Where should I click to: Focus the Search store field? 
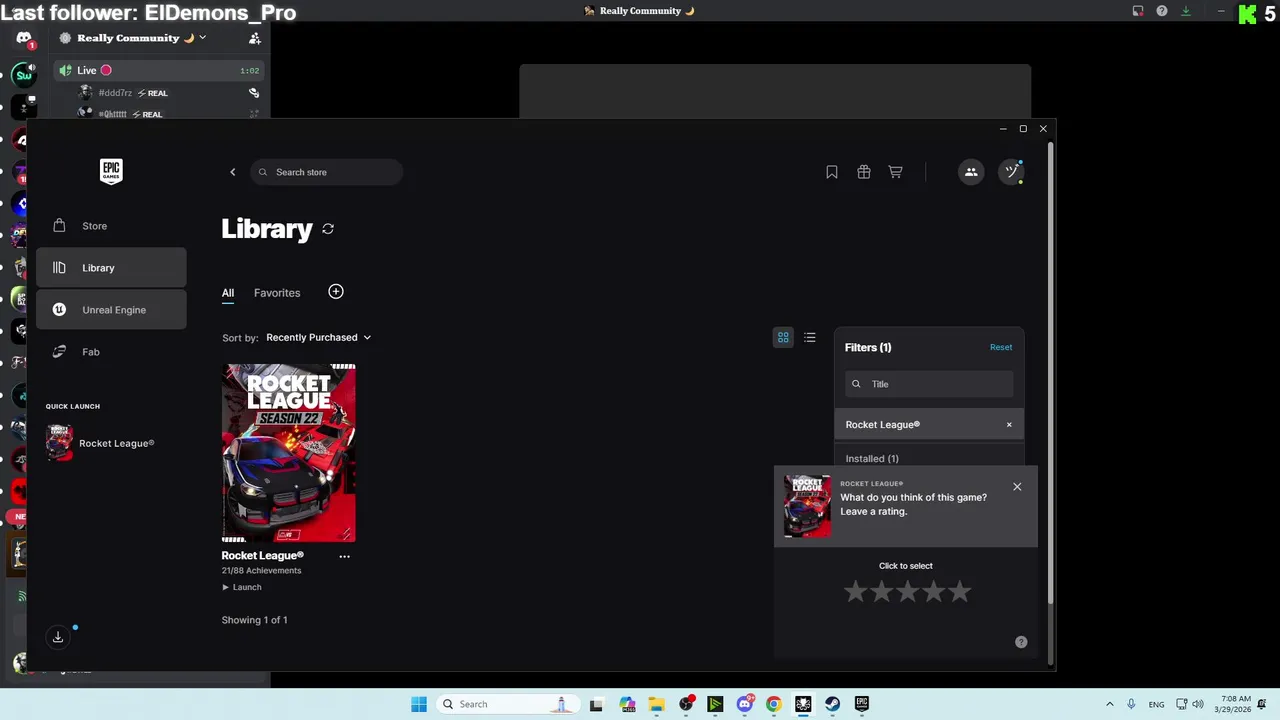tap(326, 172)
